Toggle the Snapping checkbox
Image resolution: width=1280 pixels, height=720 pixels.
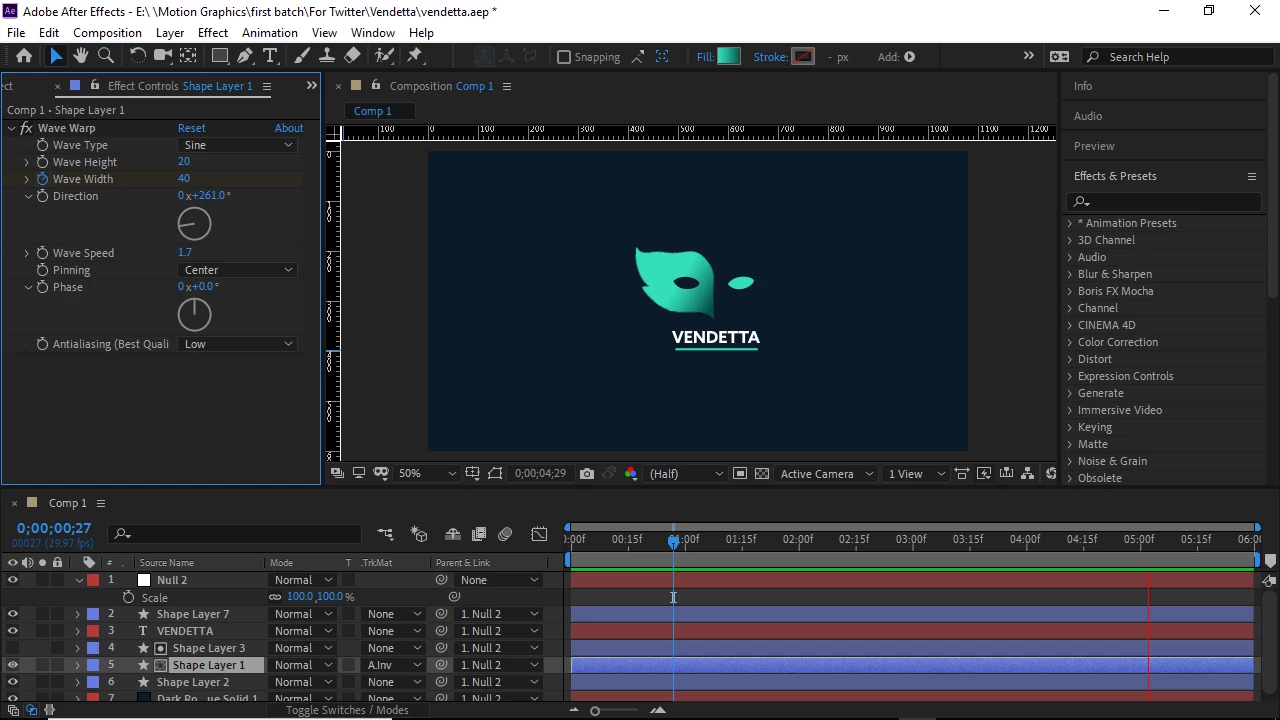click(x=564, y=57)
